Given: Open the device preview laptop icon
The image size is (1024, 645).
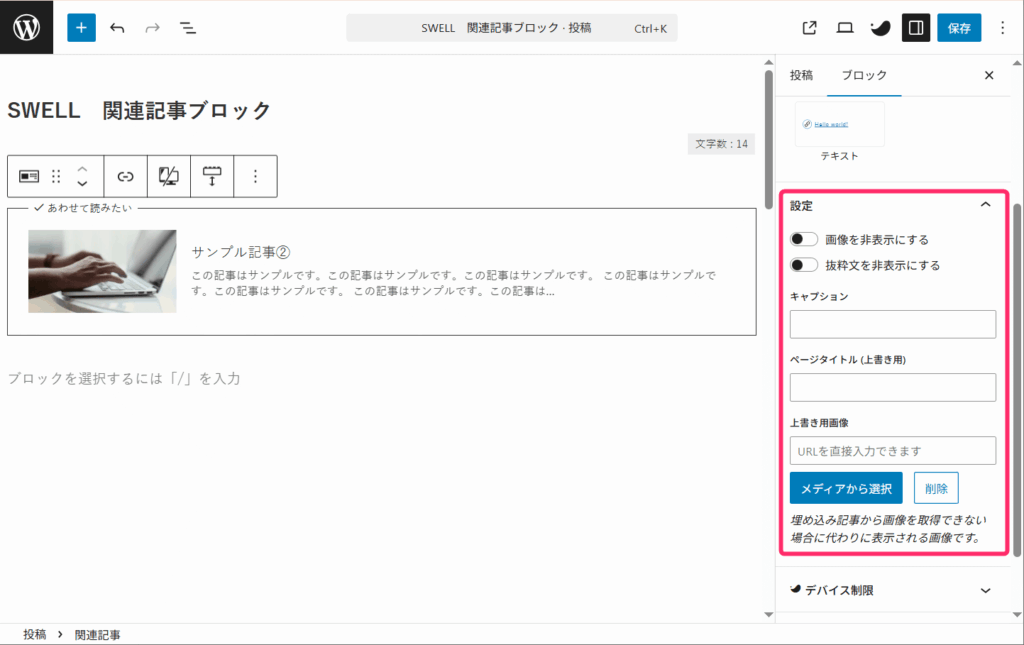Looking at the screenshot, I should (845, 28).
